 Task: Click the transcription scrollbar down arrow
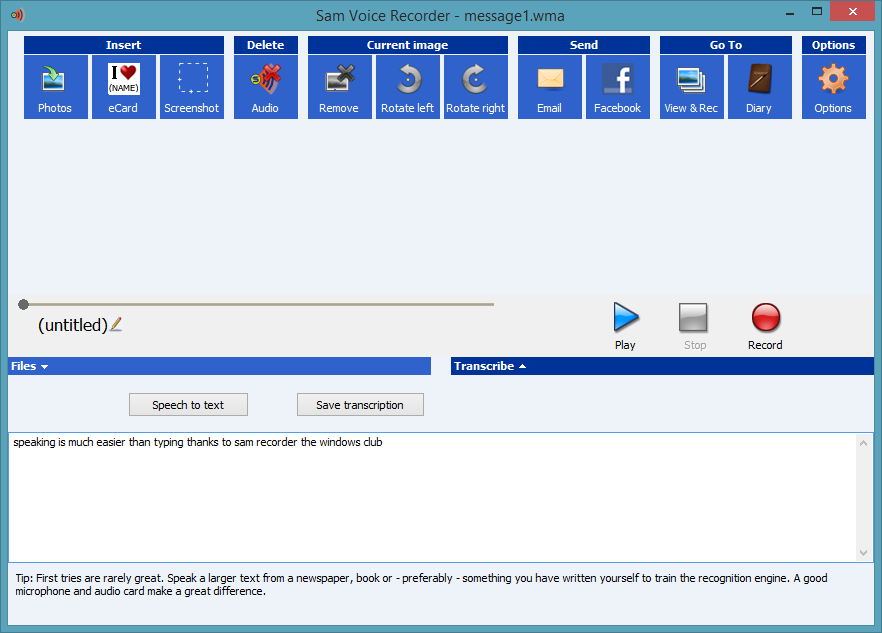(x=863, y=553)
